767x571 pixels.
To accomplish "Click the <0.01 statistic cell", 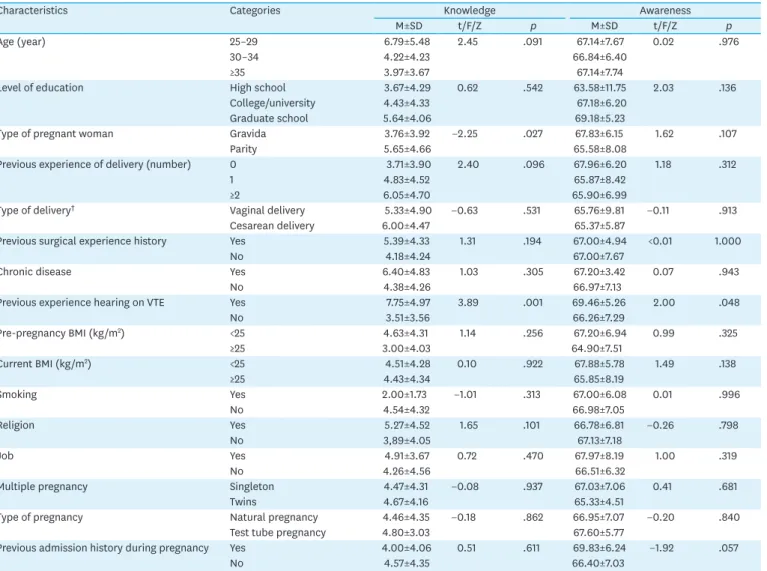I will coord(659,241).
